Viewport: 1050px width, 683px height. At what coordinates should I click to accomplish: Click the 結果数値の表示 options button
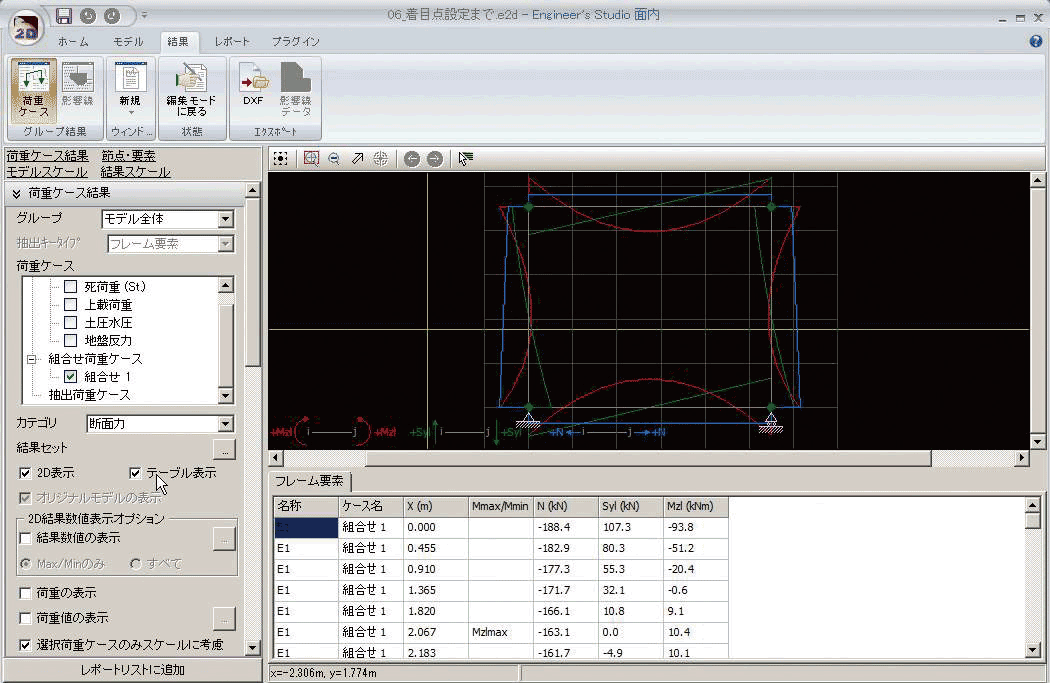point(224,540)
